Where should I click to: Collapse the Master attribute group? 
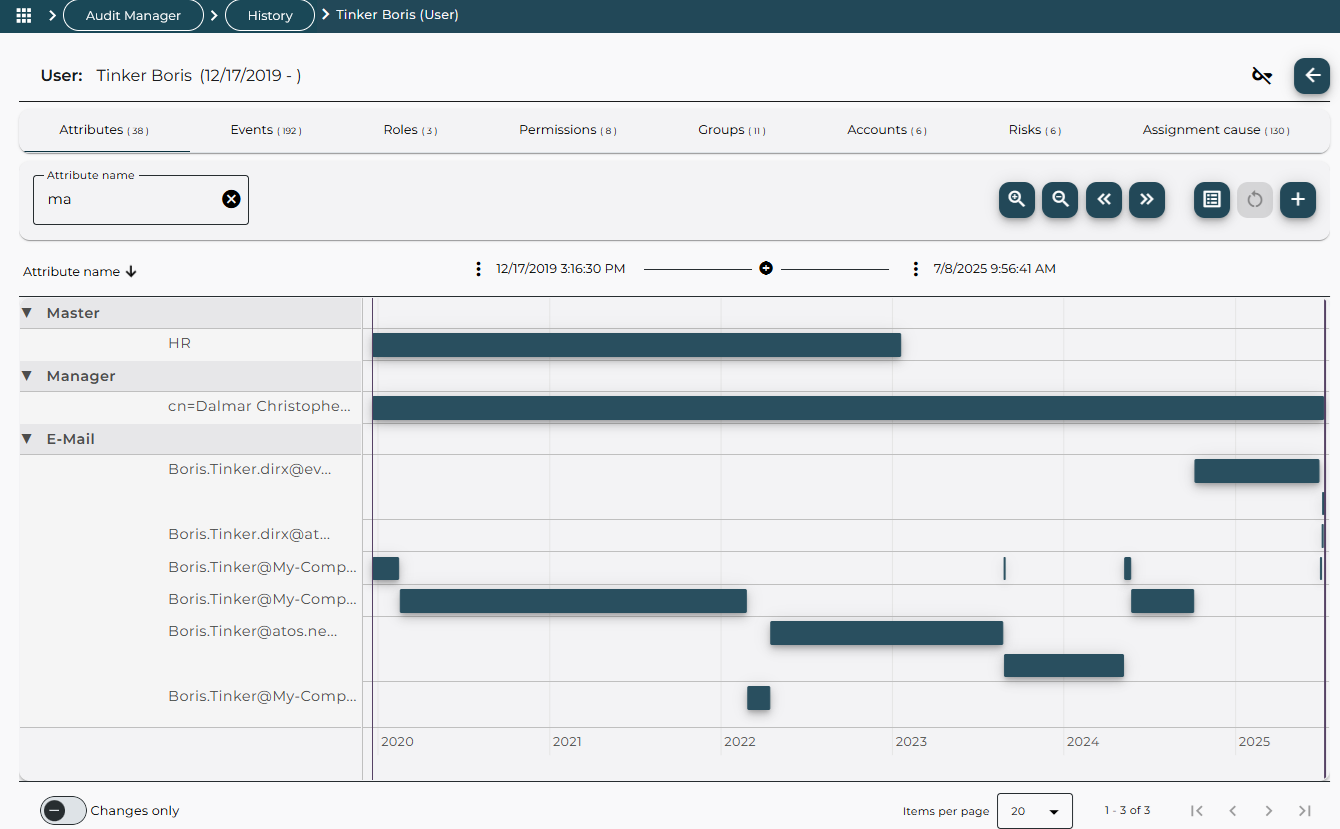tap(25, 312)
